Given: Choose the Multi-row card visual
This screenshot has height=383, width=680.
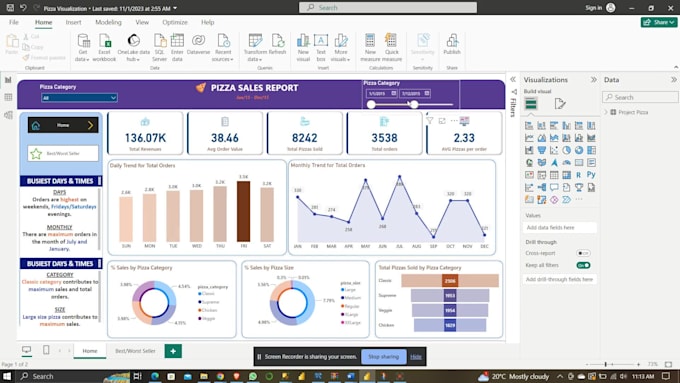Looking at the screenshot, I should 591,163.
